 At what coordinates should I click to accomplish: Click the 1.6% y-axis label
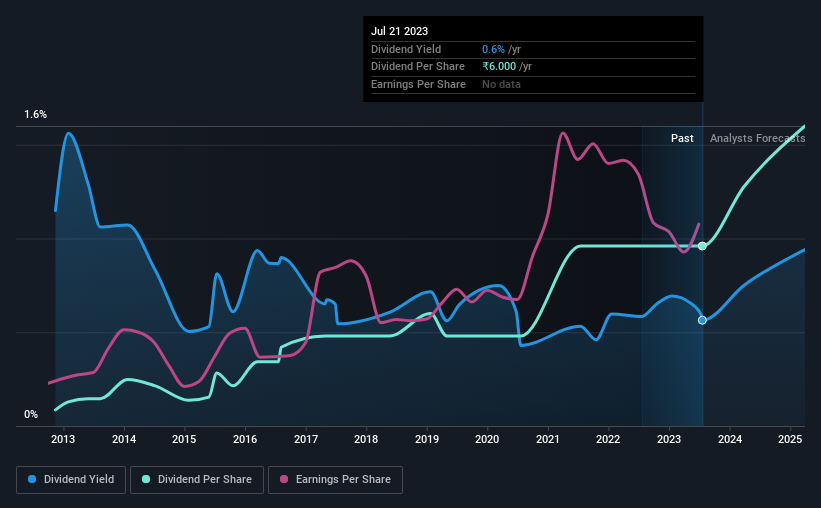(x=36, y=114)
